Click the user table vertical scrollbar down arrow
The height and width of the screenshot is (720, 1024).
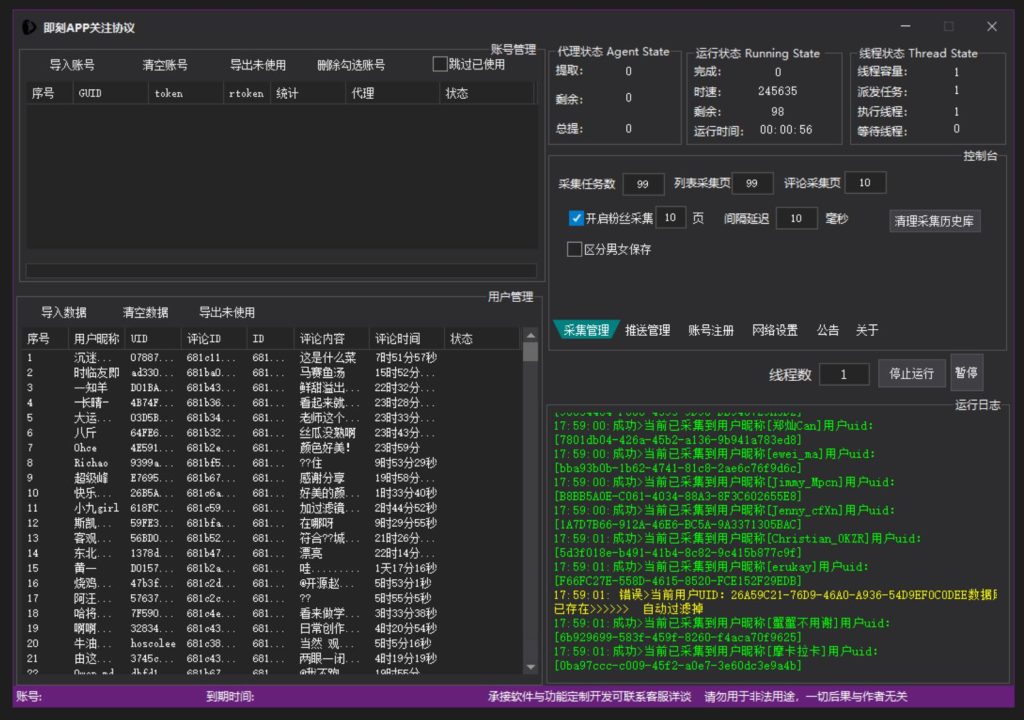point(531,667)
